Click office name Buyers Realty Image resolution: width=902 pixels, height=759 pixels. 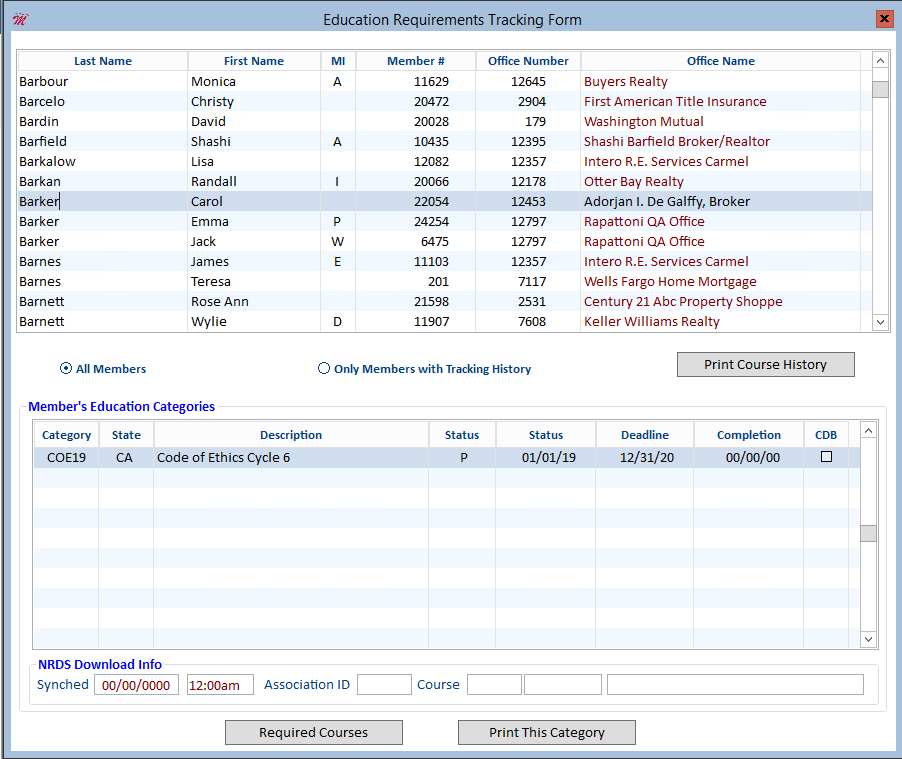coord(626,81)
